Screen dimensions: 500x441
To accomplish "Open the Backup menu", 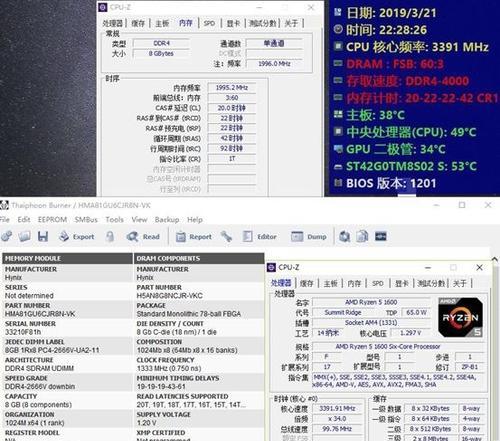I will 167,220.
